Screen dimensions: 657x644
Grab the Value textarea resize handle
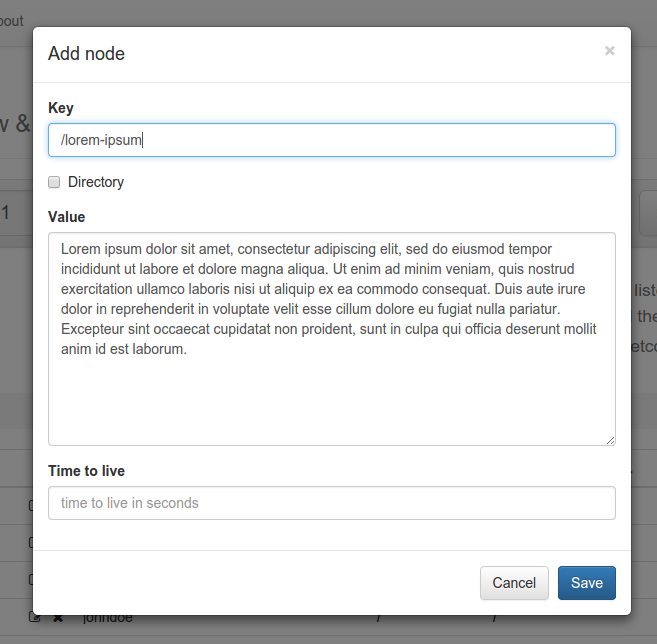pos(609,439)
